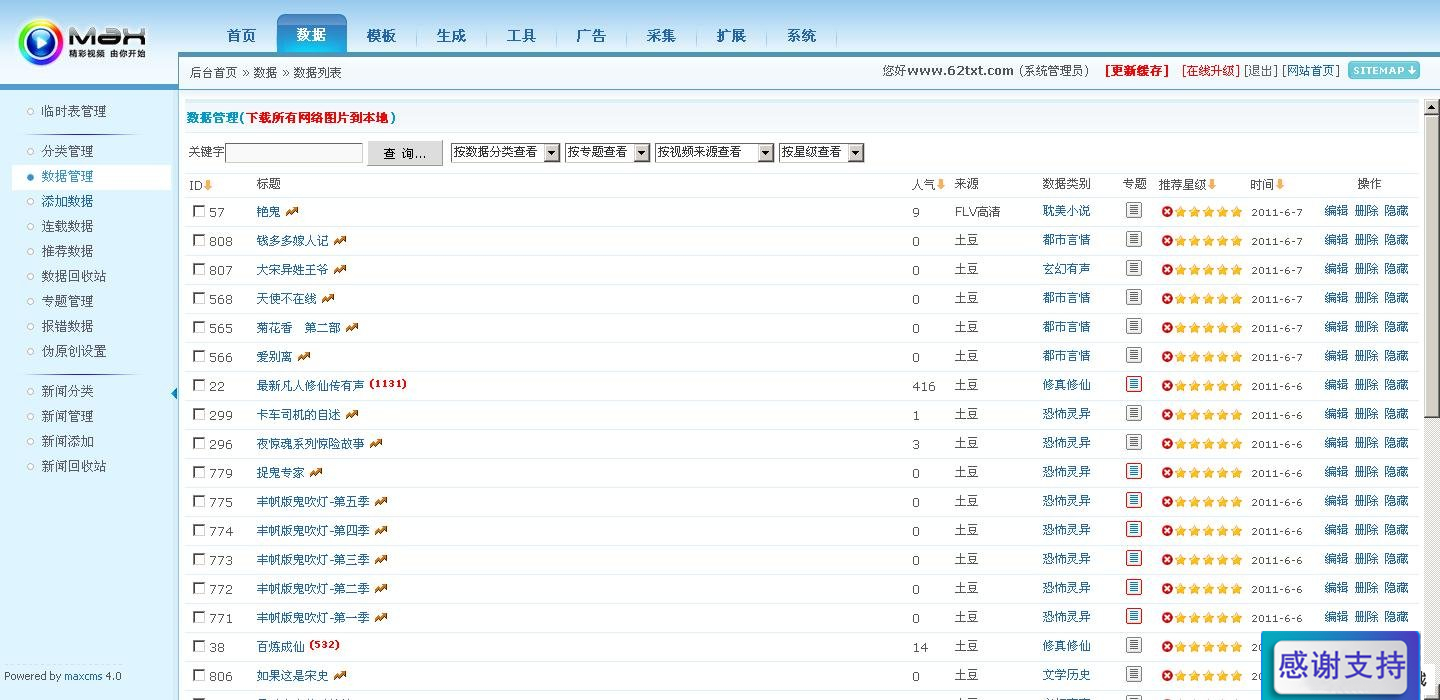The width and height of the screenshot is (1440, 700).
Task: Collapse the sidebar with the blue arrow
Action: [x=174, y=393]
